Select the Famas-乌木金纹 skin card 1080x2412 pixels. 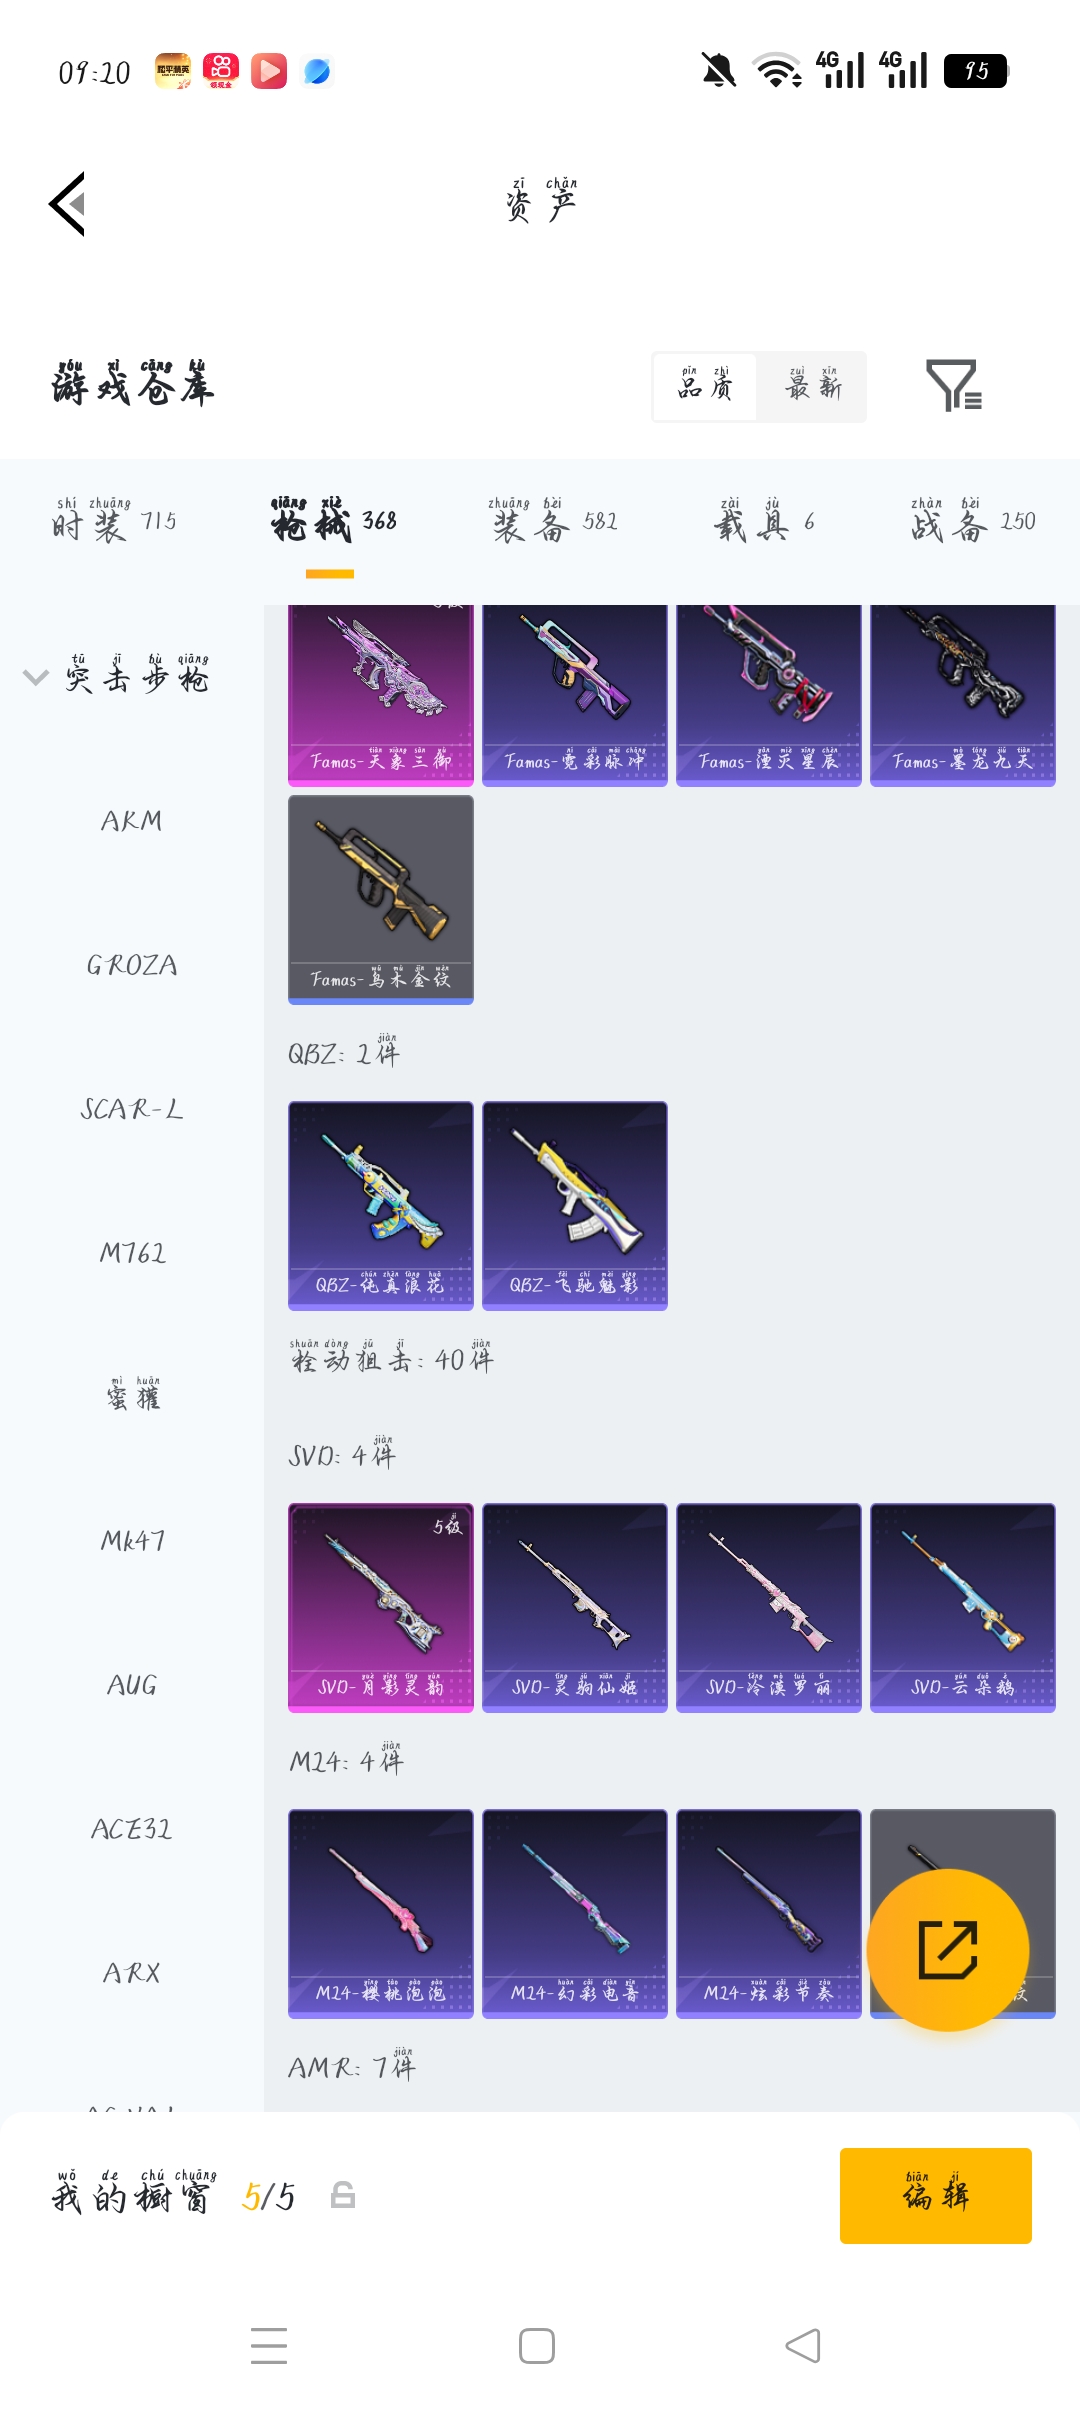click(381, 900)
